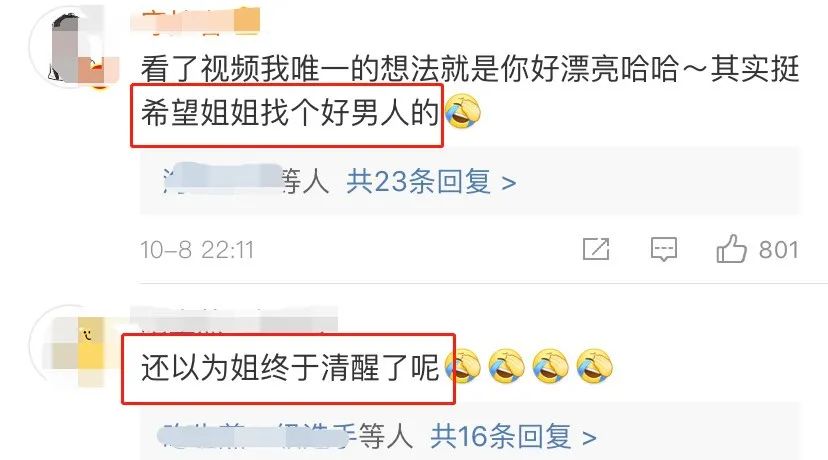
Task: Open blurred replier name before 等人 in first thread
Action: 222,180
